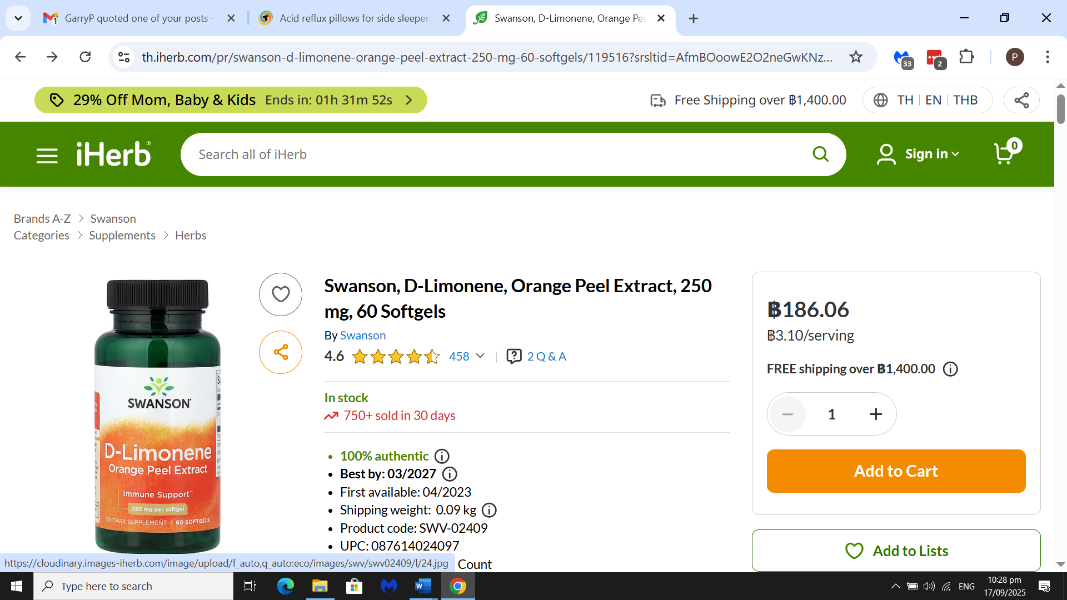
Task: Click the share icon in top banner
Action: (x=1021, y=100)
